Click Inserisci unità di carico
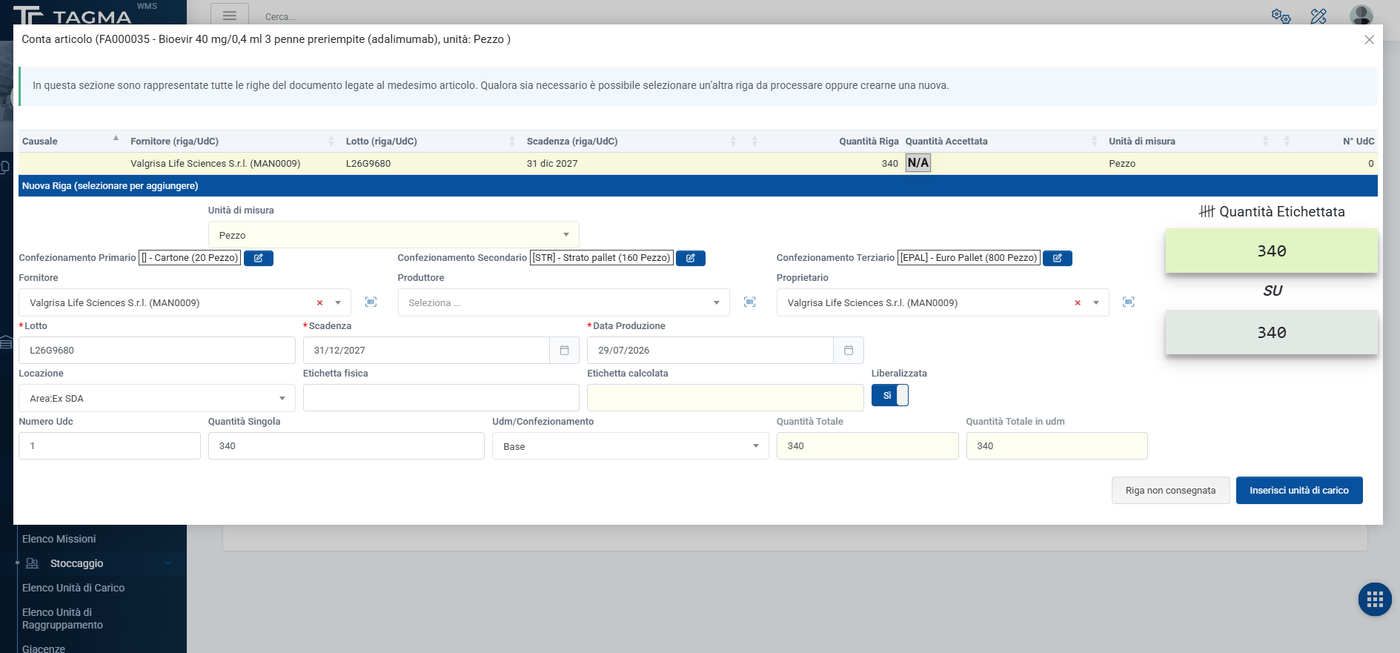This screenshot has width=1400, height=653. tap(1299, 490)
